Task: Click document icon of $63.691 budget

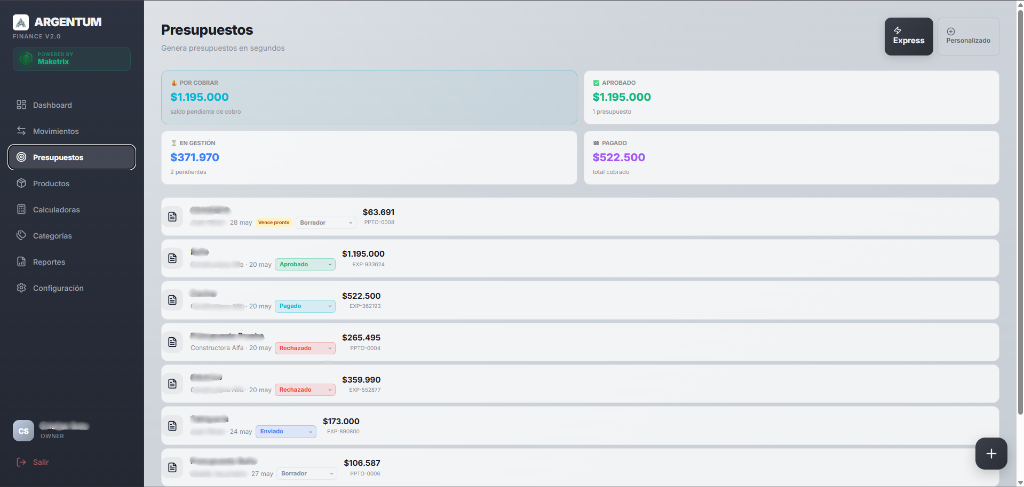Action: 172,217
